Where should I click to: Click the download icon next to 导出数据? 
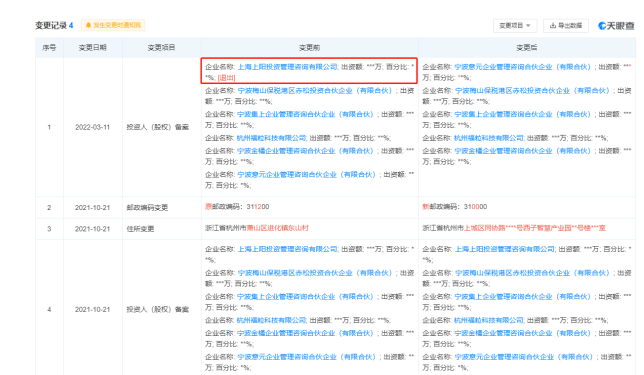(553, 25)
